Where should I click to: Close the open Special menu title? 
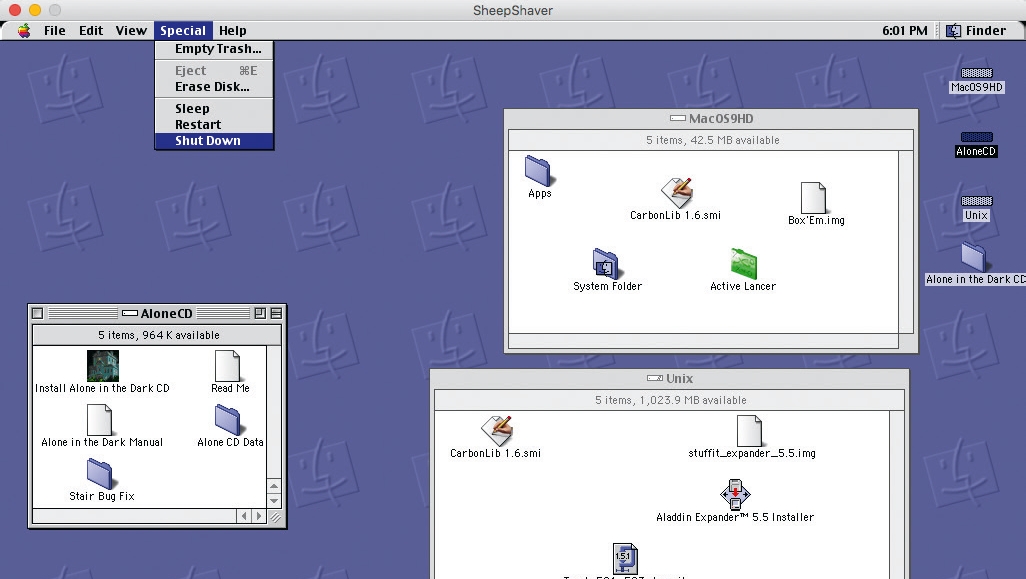pyautogui.click(x=183, y=31)
